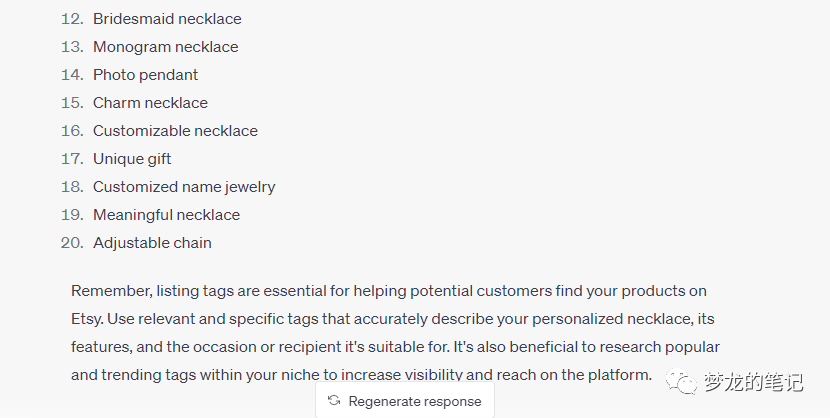The height and width of the screenshot is (418, 830).
Task: Select the Monogram necklace list item
Action: tap(165, 47)
